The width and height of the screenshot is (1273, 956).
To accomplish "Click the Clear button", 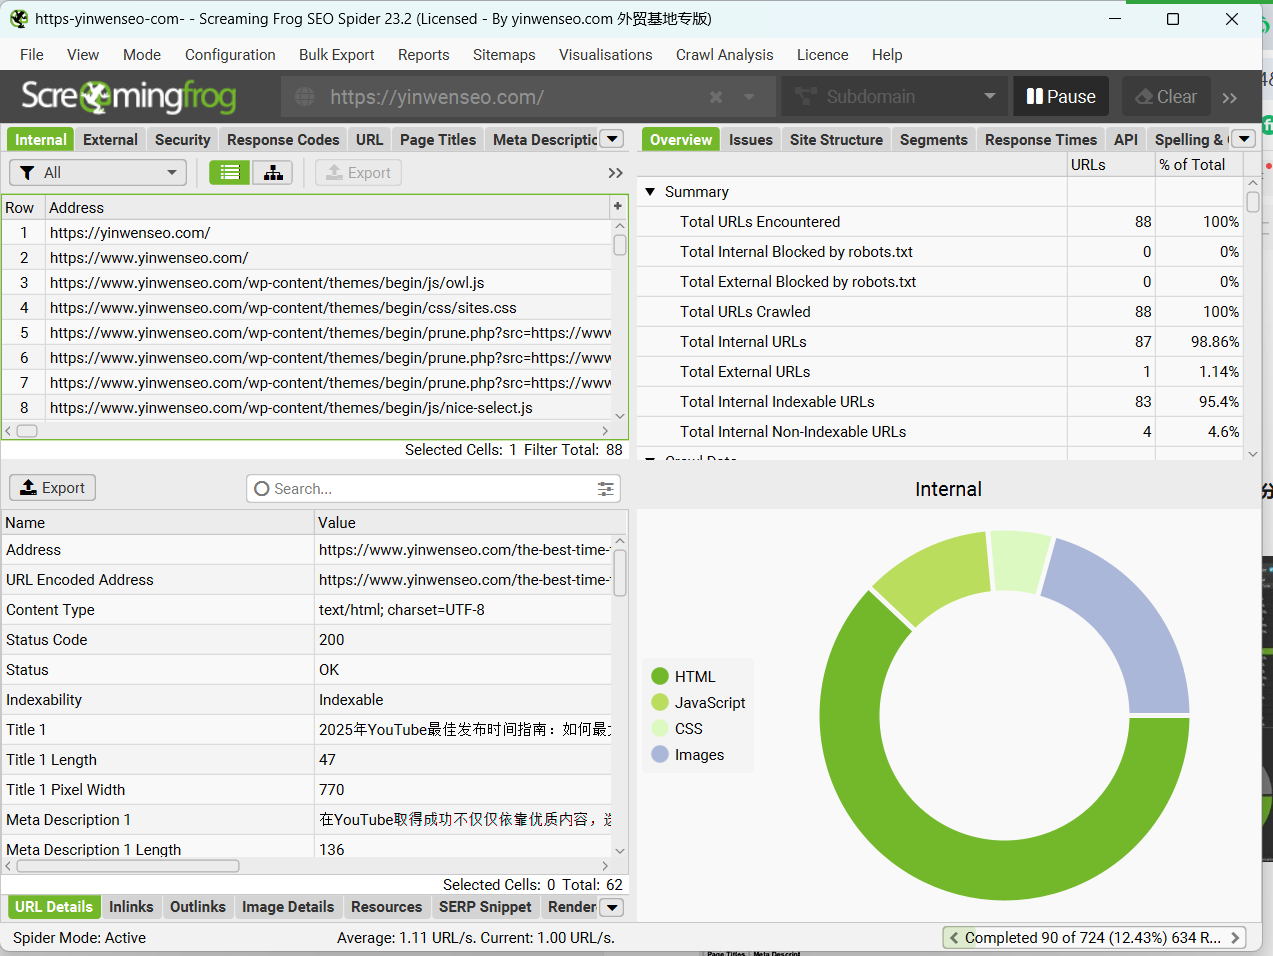I will (1166, 97).
